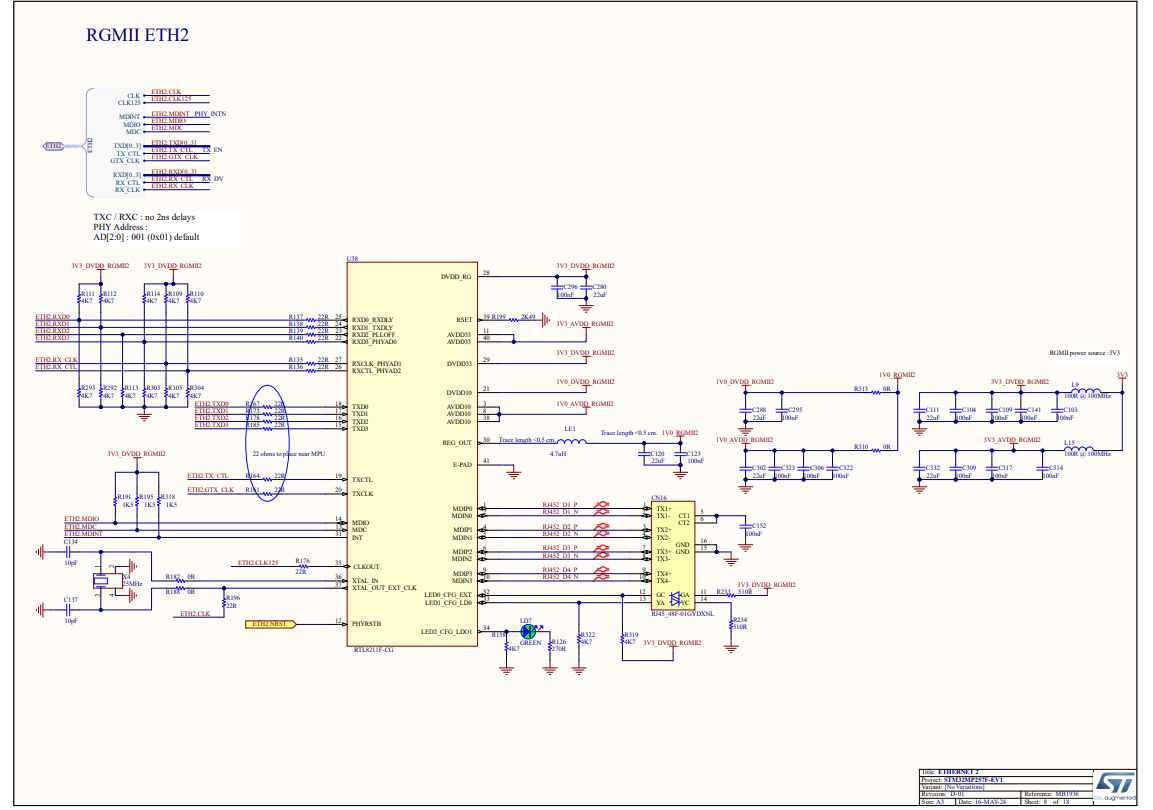The image size is (1153, 810).
Task: Click the DVDD_RG pin name on U38
Action: coord(456,277)
